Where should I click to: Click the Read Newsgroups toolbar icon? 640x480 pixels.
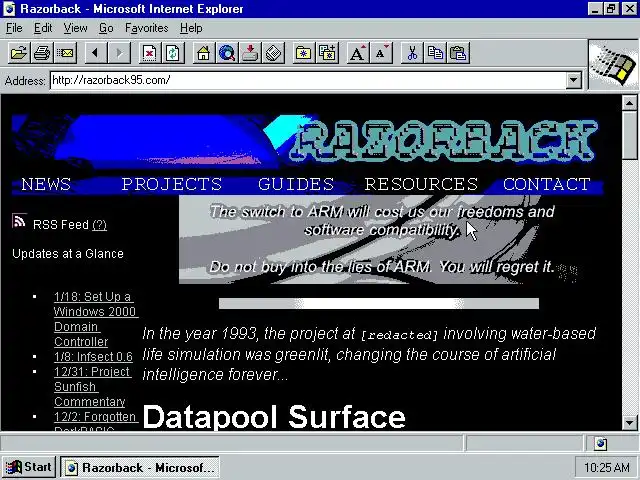point(250,53)
